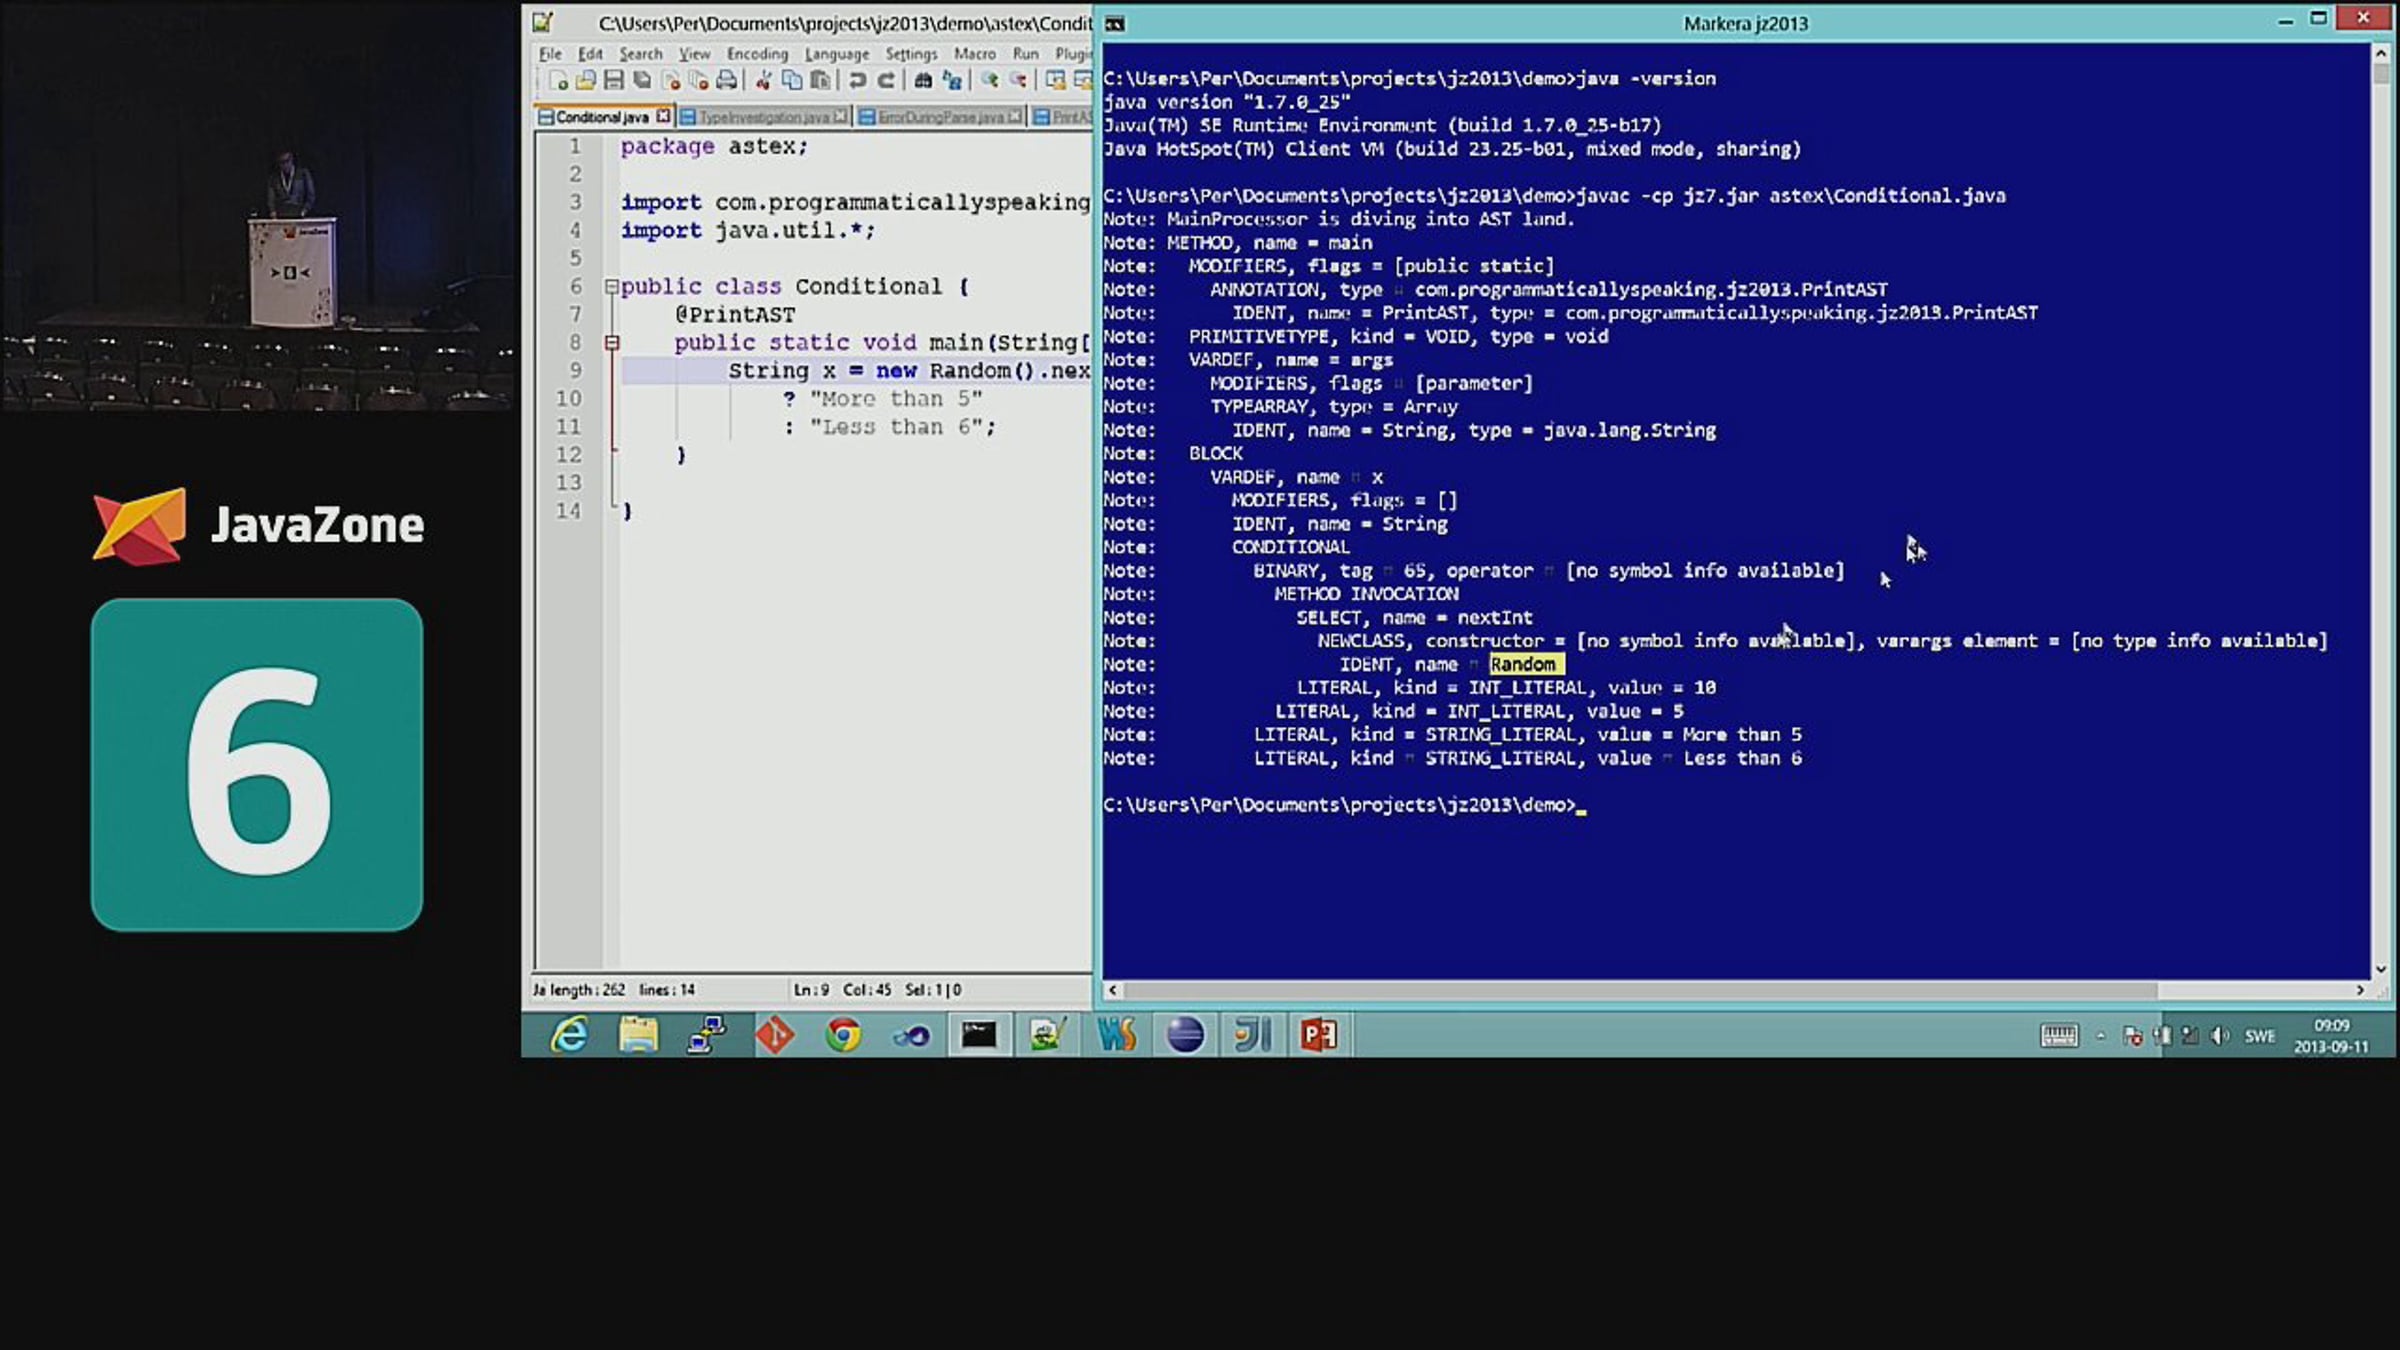
Task: Close the Conditional.java tab
Action: 663,116
